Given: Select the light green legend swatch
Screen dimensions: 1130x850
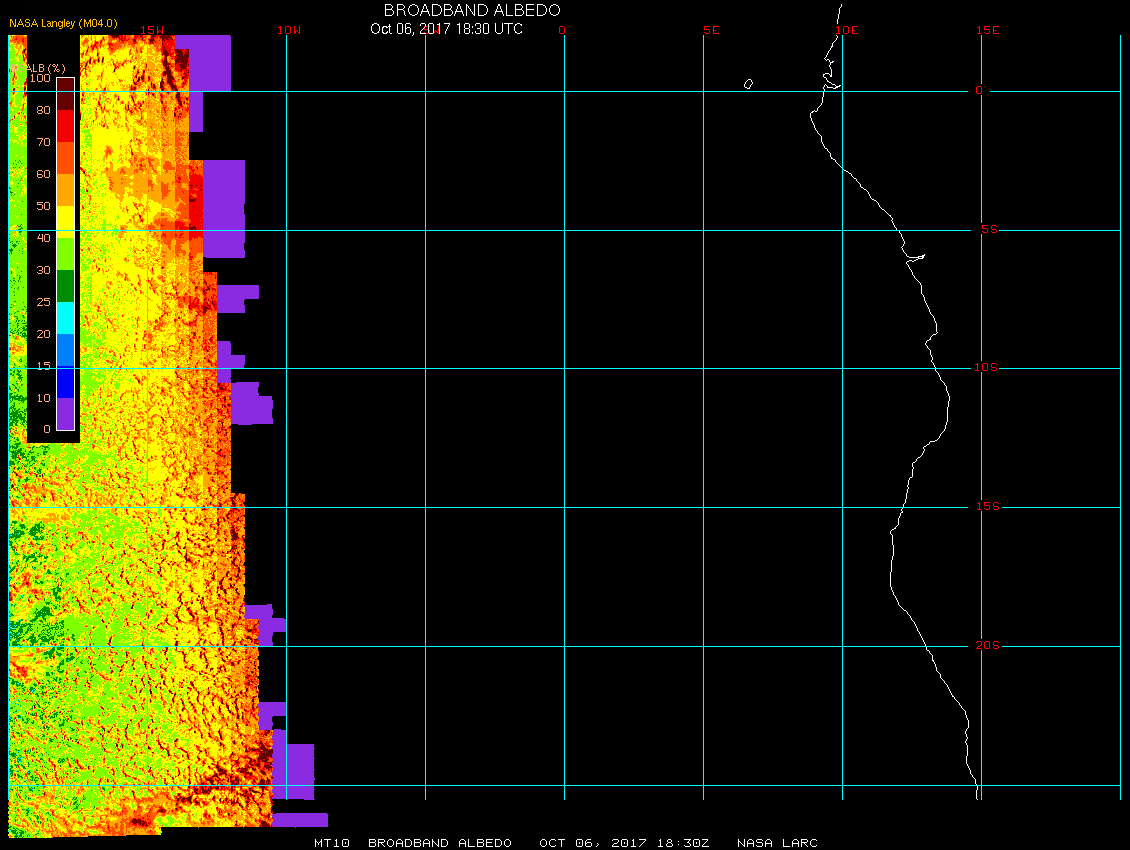Looking at the screenshot, I should (x=65, y=253).
